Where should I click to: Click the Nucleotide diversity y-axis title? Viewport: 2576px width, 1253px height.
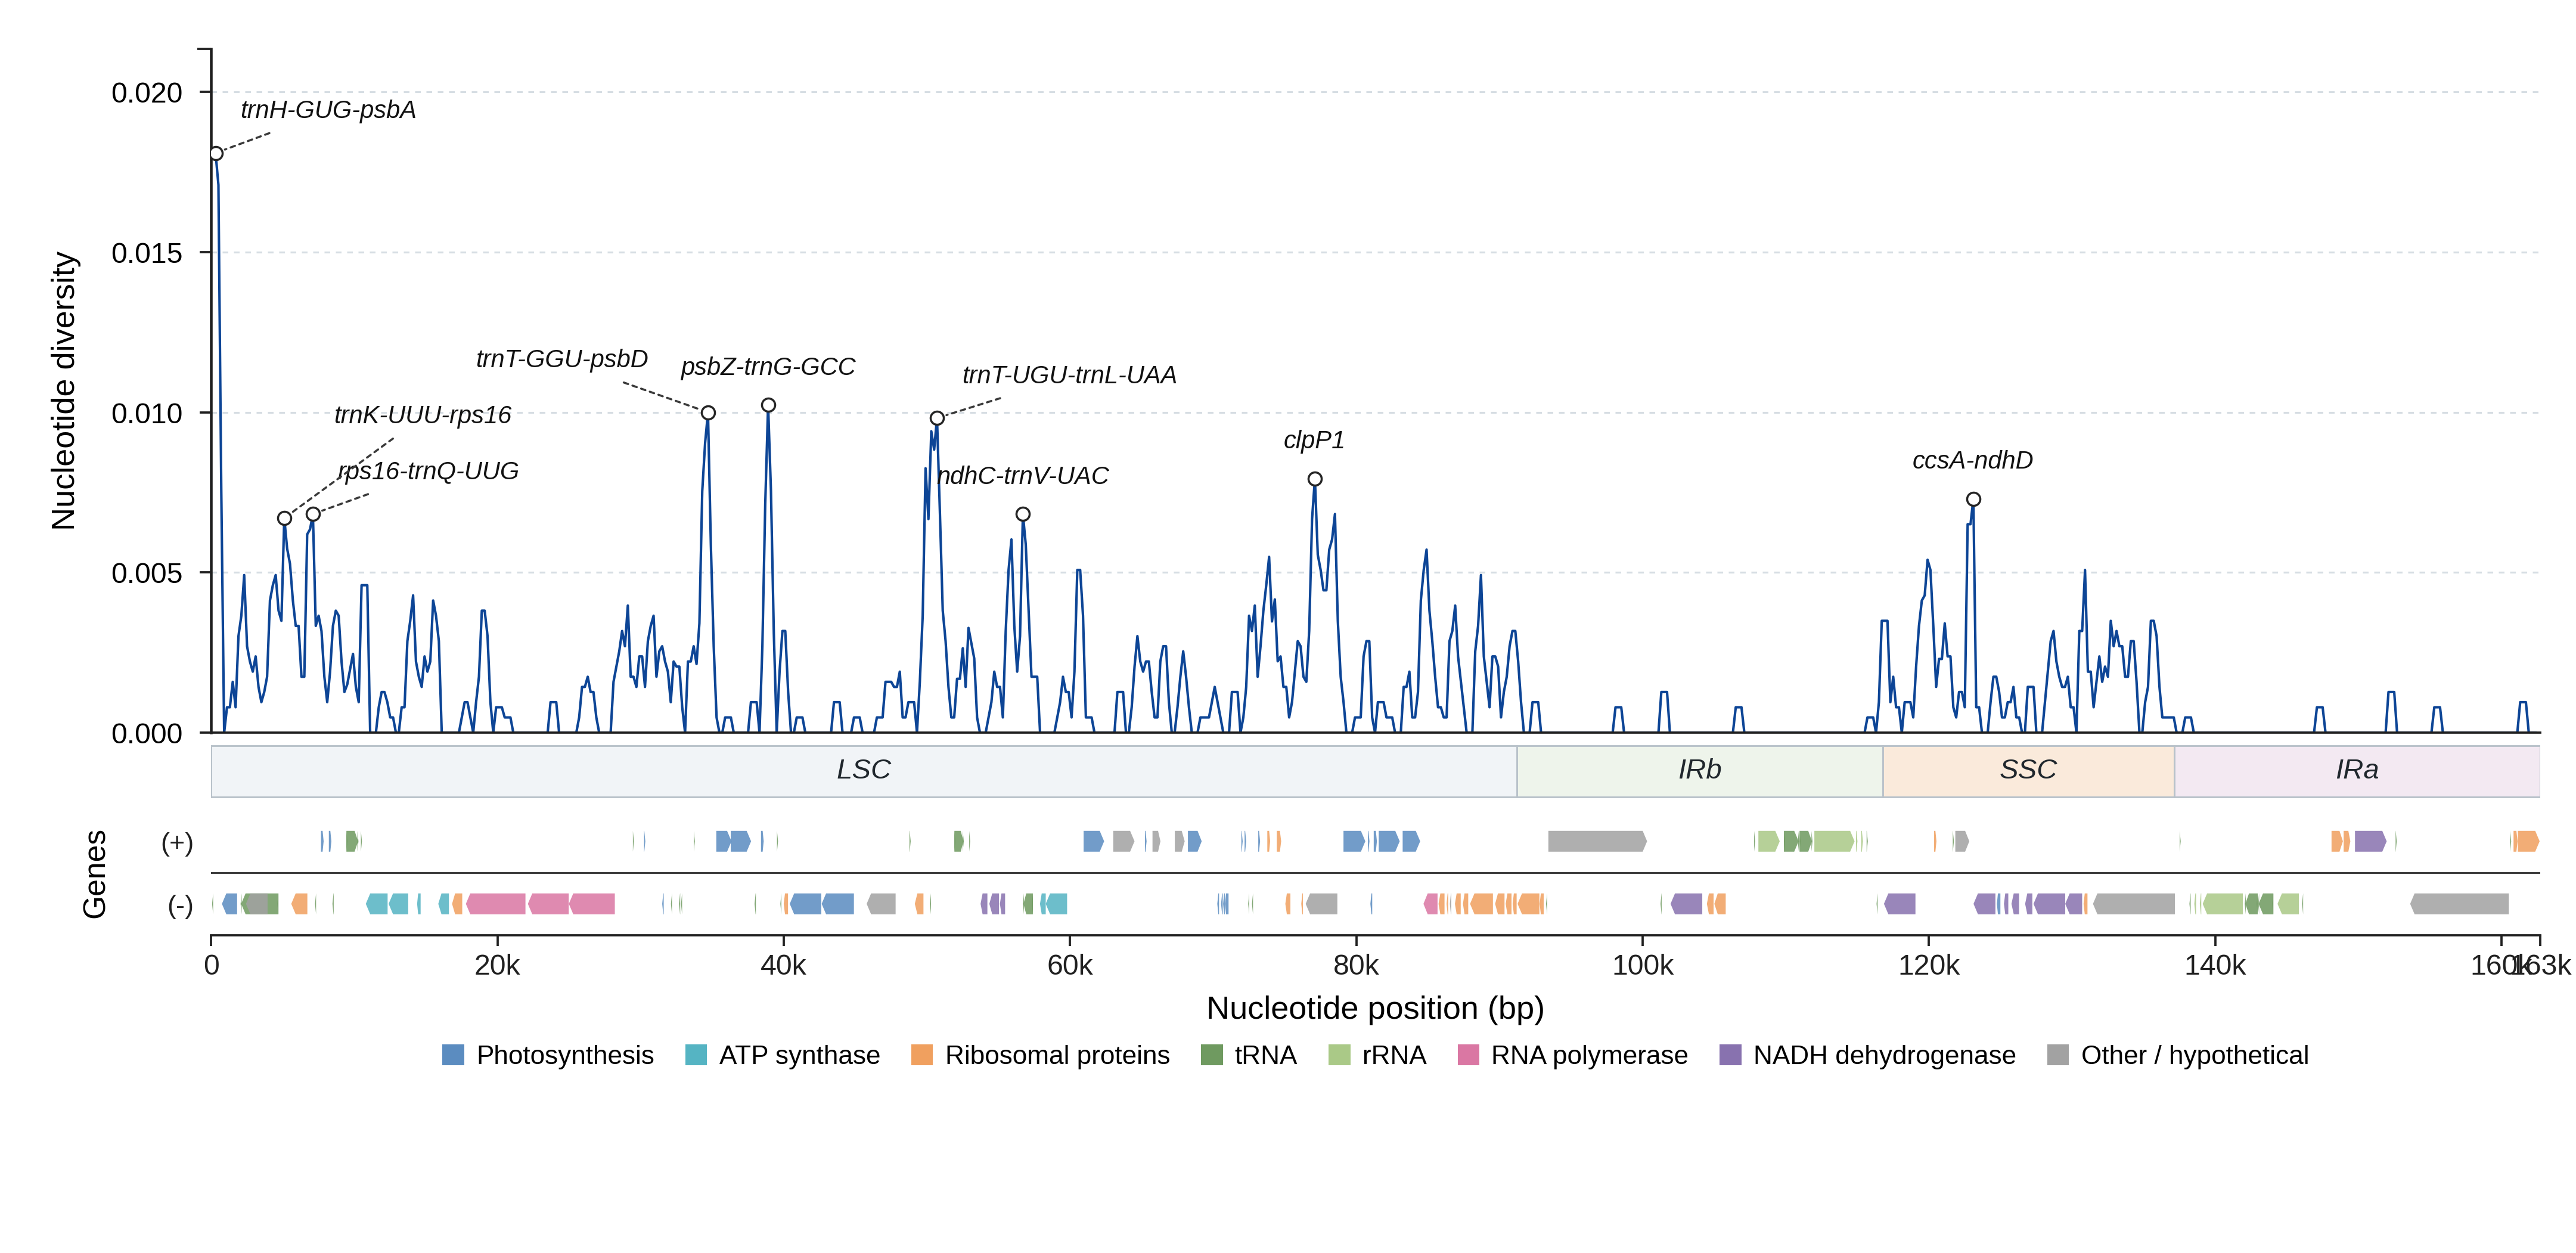(63, 391)
